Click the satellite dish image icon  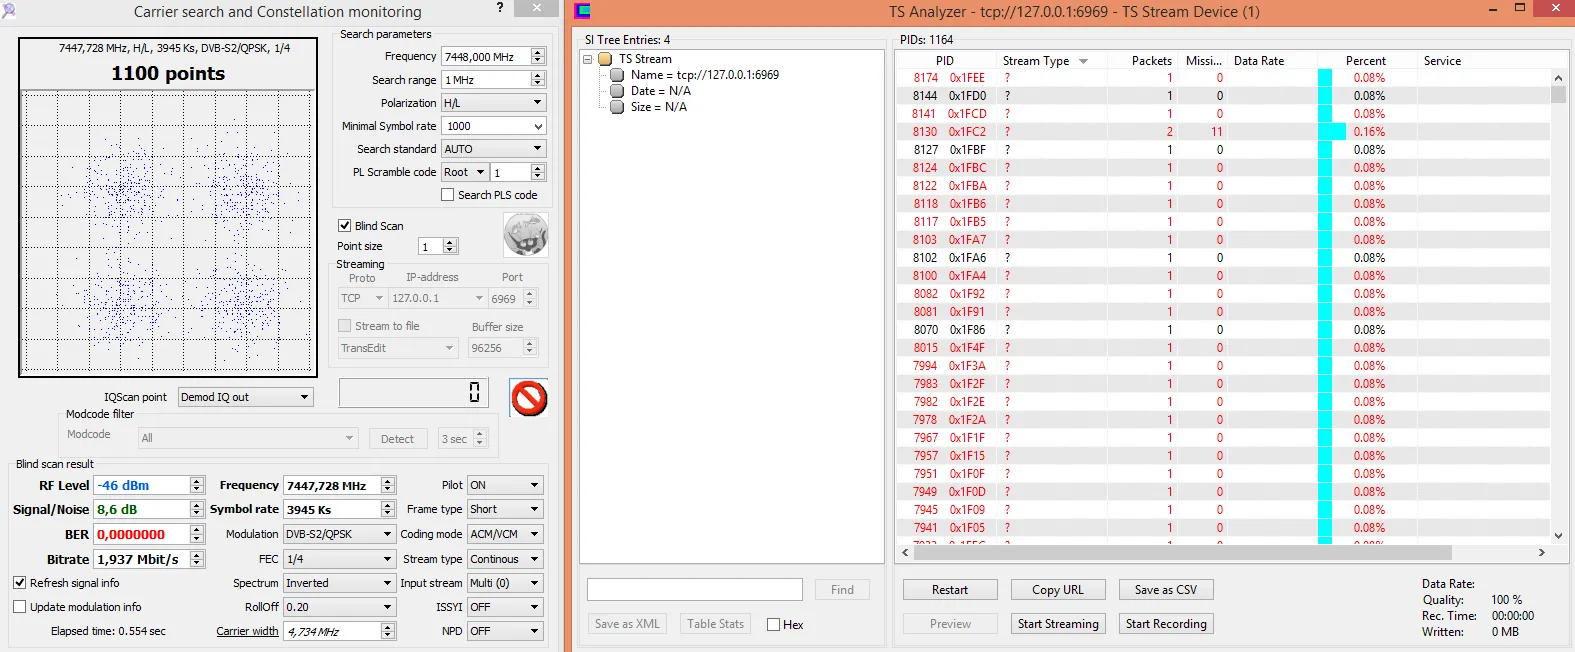pyautogui.click(x=525, y=236)
